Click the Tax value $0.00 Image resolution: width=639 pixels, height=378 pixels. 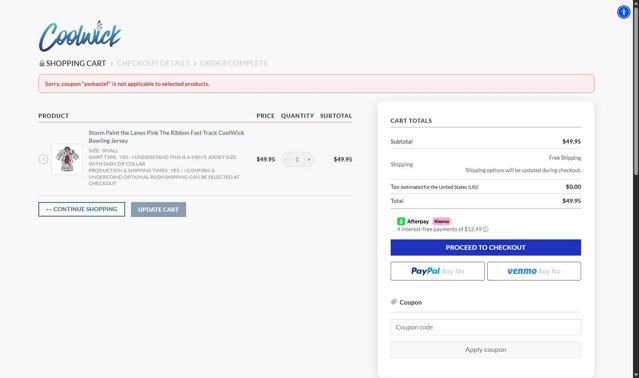[573, 187]
